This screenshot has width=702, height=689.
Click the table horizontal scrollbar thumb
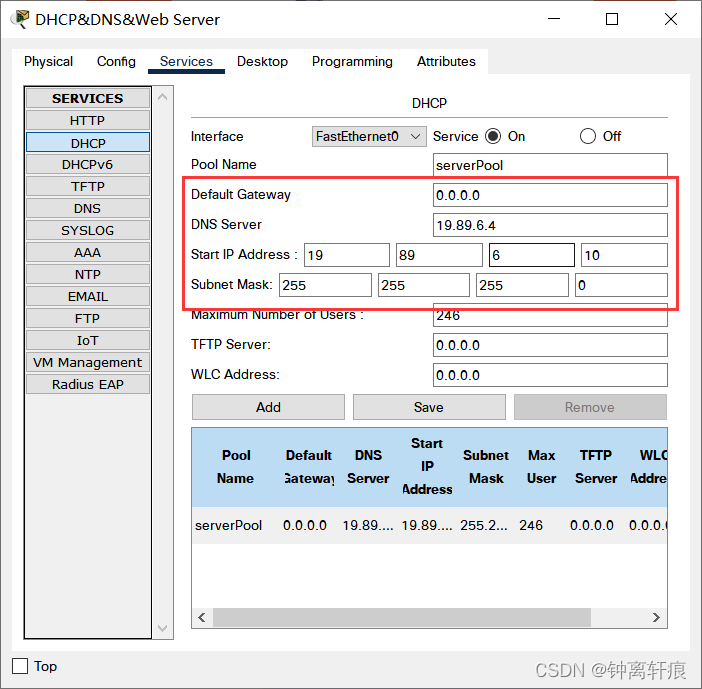(x=402, y=617)
